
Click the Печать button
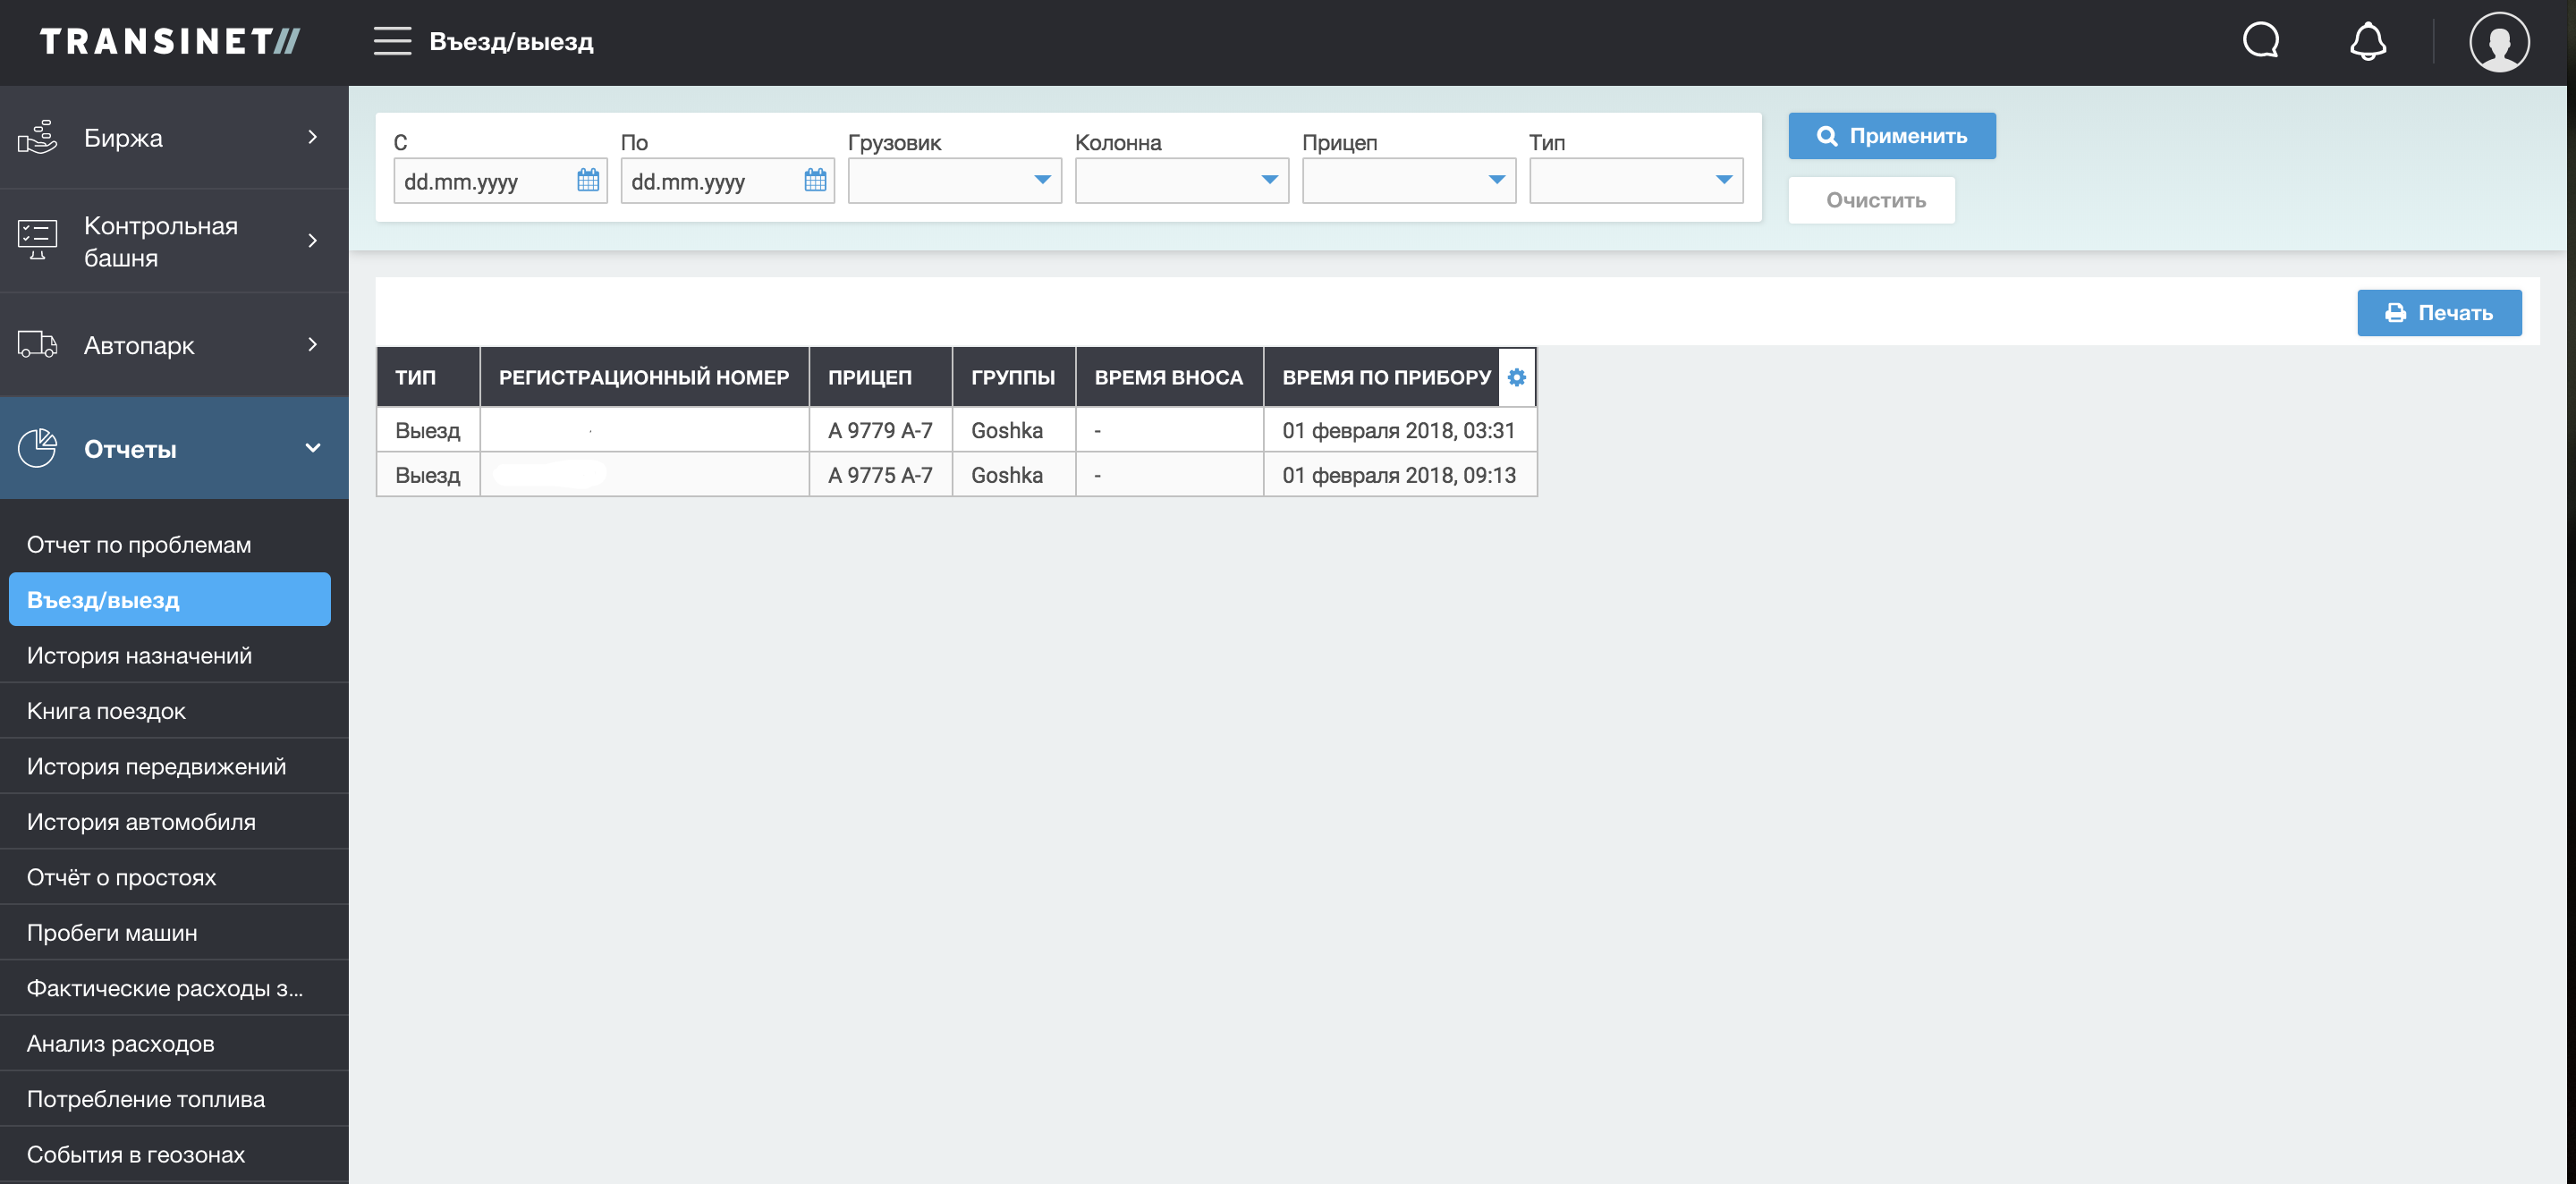pyautogui.click(x=2438, y=313)
